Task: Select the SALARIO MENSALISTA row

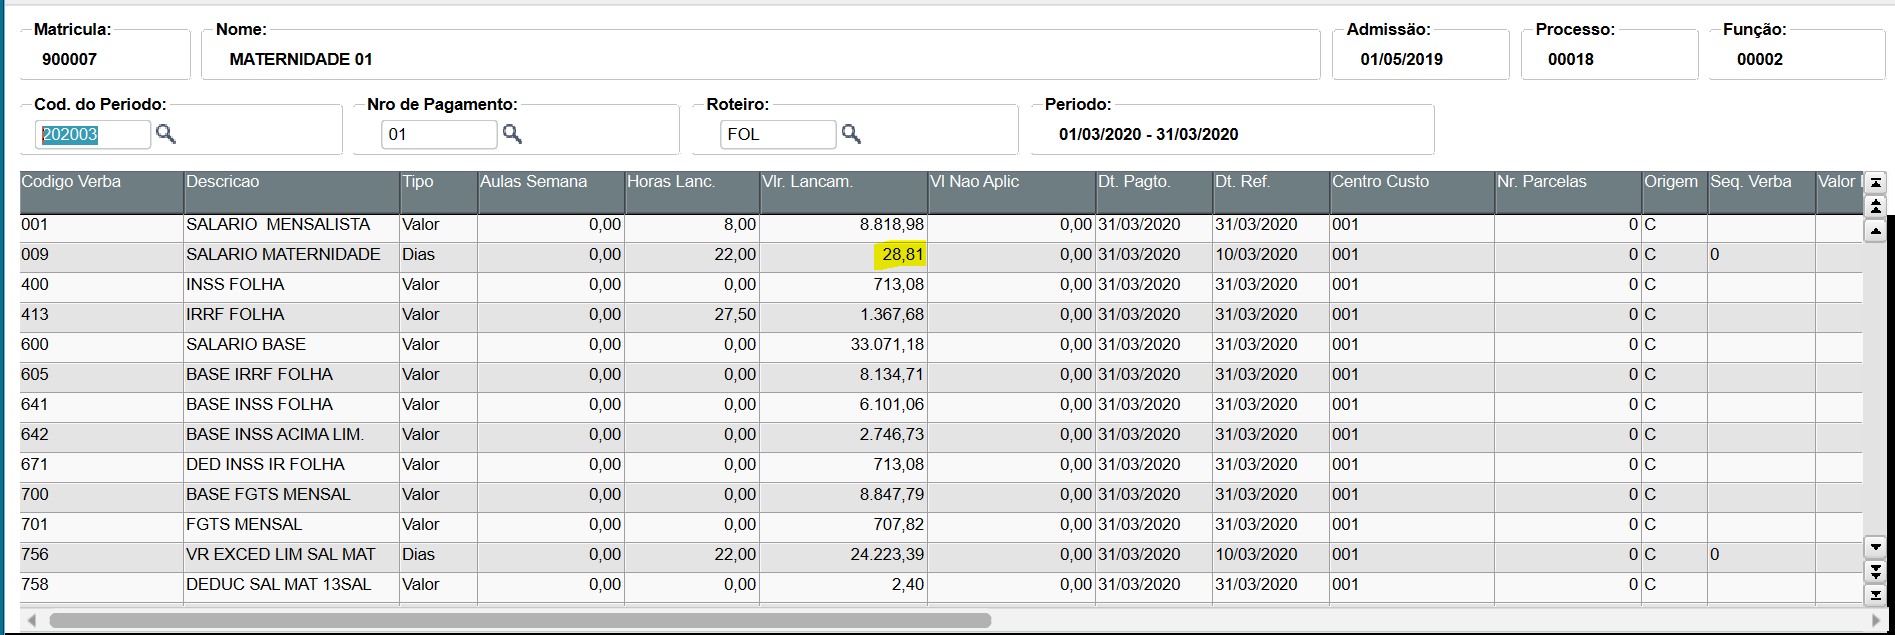Action: (x=941, y=225)
